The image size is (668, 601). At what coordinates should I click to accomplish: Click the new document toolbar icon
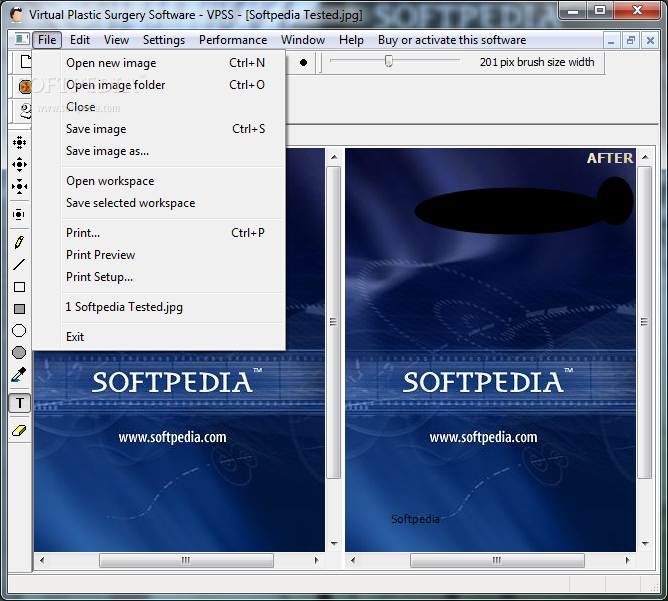[x=26, y=62]
